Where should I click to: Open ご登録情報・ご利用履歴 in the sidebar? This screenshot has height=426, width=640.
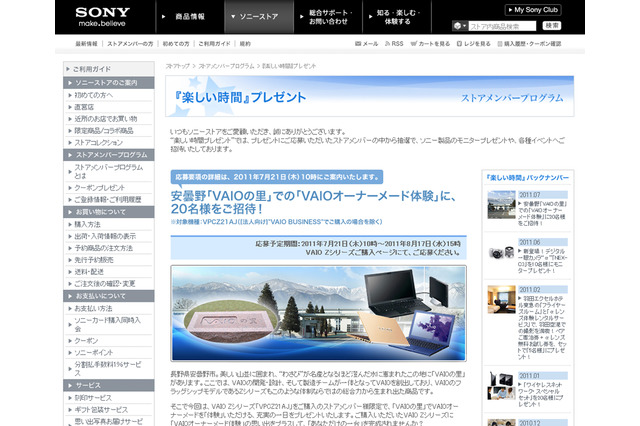click(x=109, y=200)
